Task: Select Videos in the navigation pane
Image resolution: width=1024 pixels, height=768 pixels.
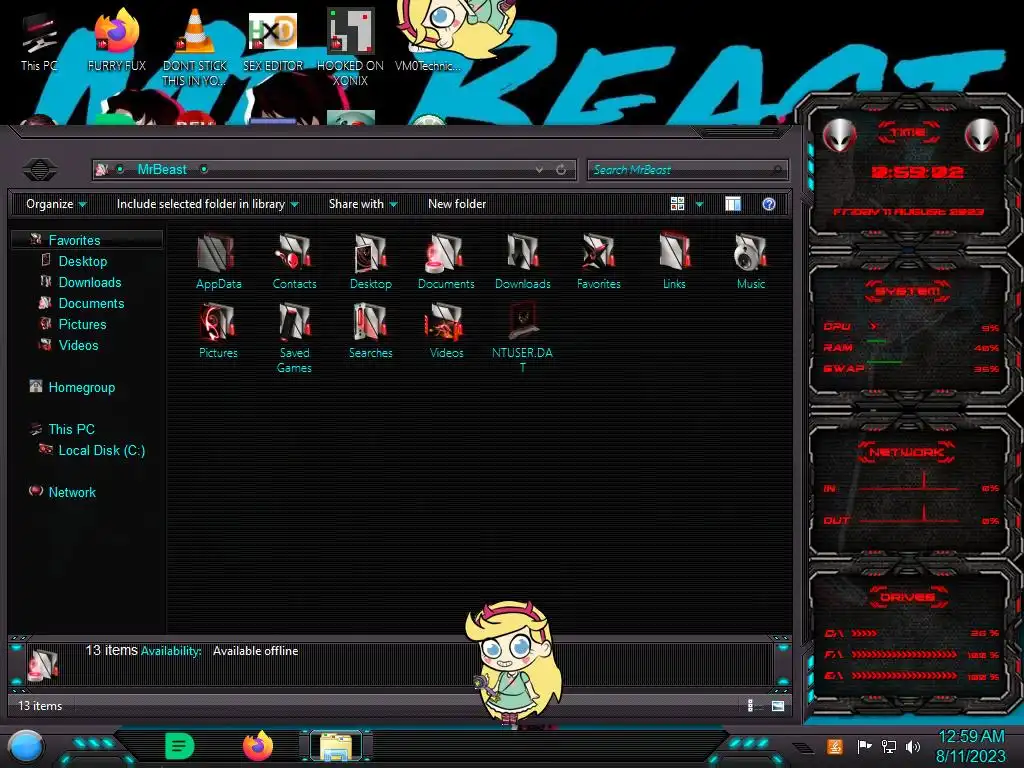Action: (x=78, y=345)
